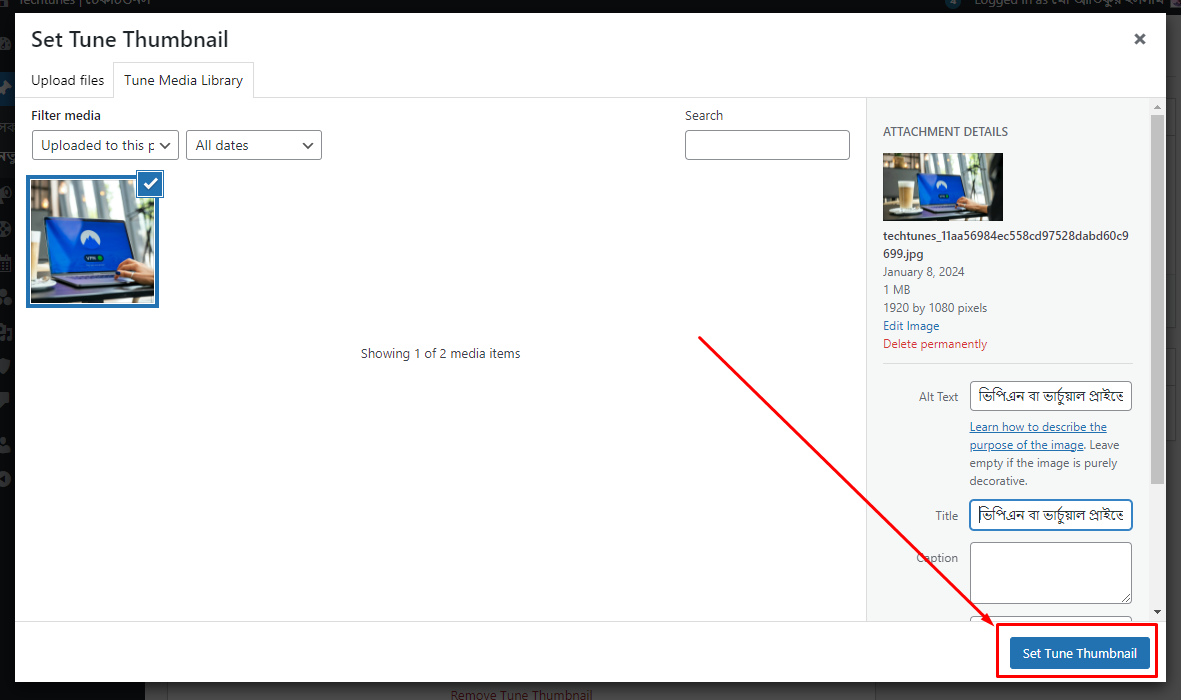
Task: Select the laptop VPN image thumbnail
Action: pos(92,241)
